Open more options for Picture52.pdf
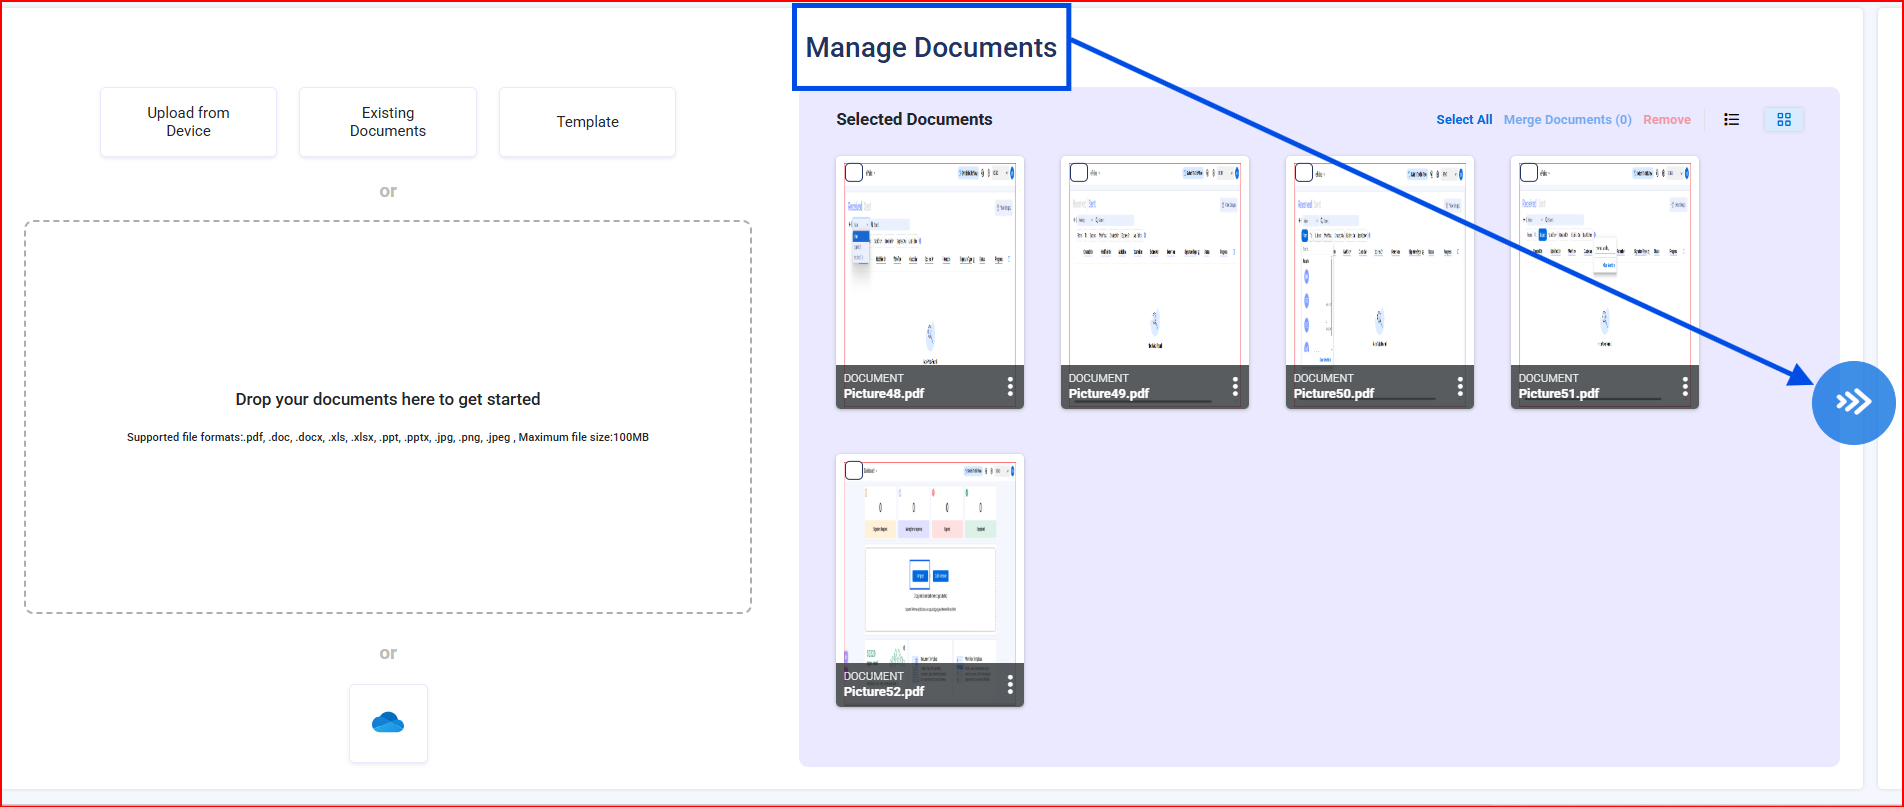The height and width of the screenshot is (807, 1904). tap(1010, 684)
